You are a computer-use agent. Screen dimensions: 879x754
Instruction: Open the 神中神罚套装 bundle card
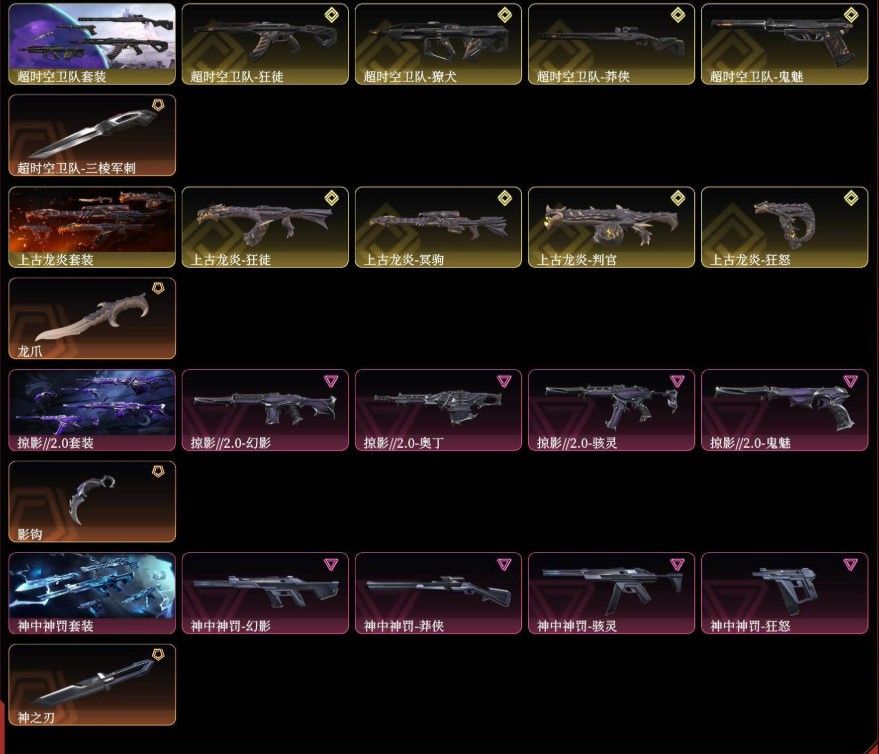92,593
